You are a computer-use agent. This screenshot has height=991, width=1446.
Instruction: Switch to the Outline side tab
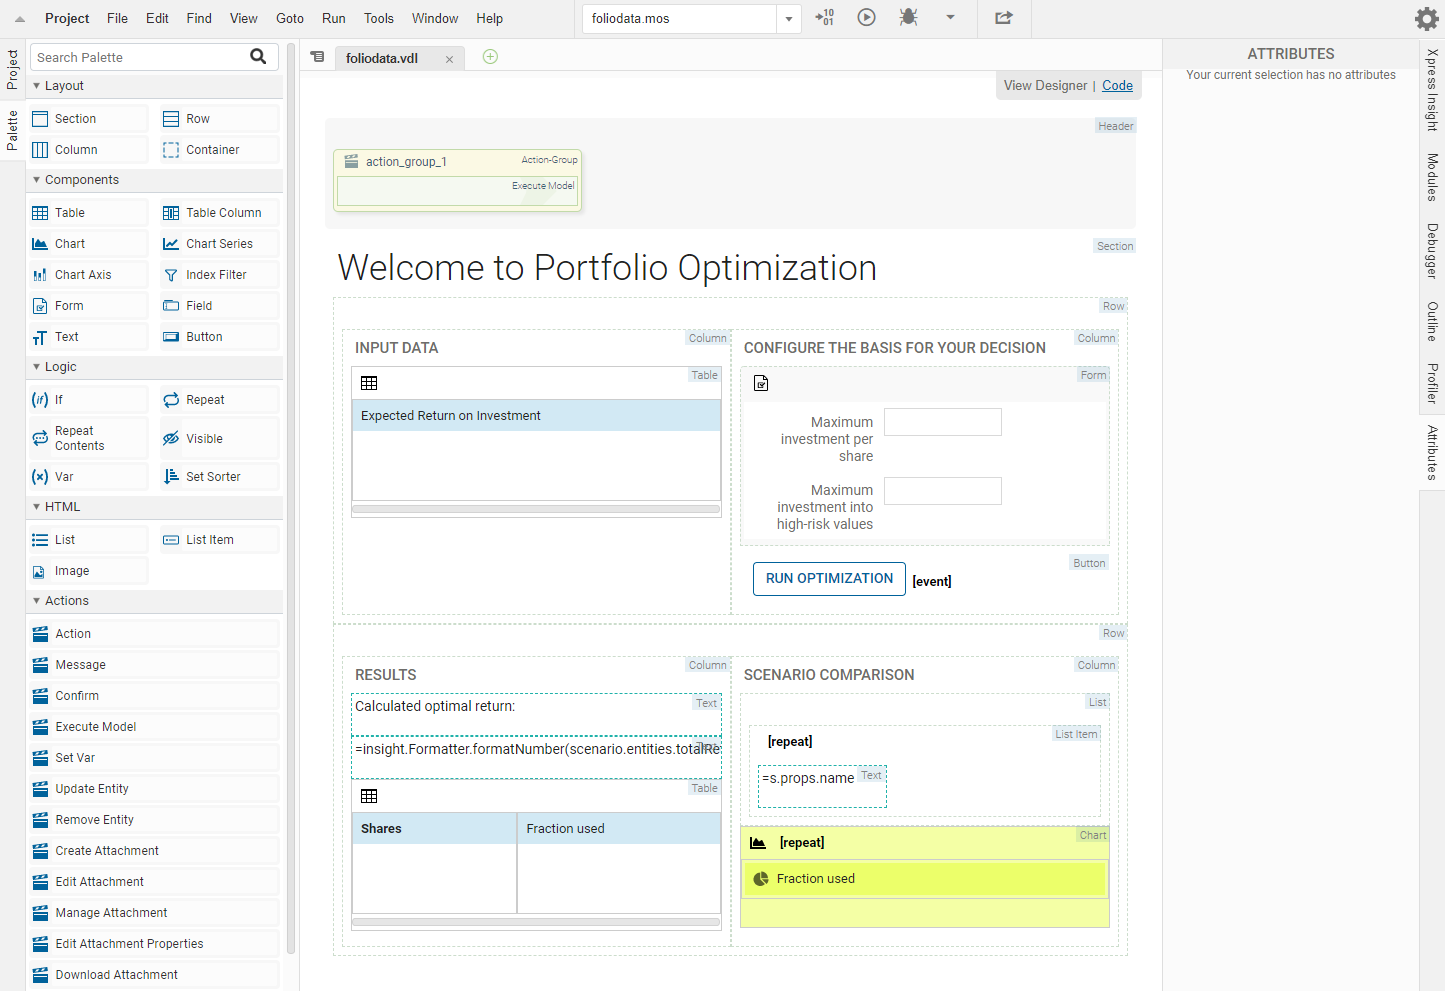(x=1432, y=322)
